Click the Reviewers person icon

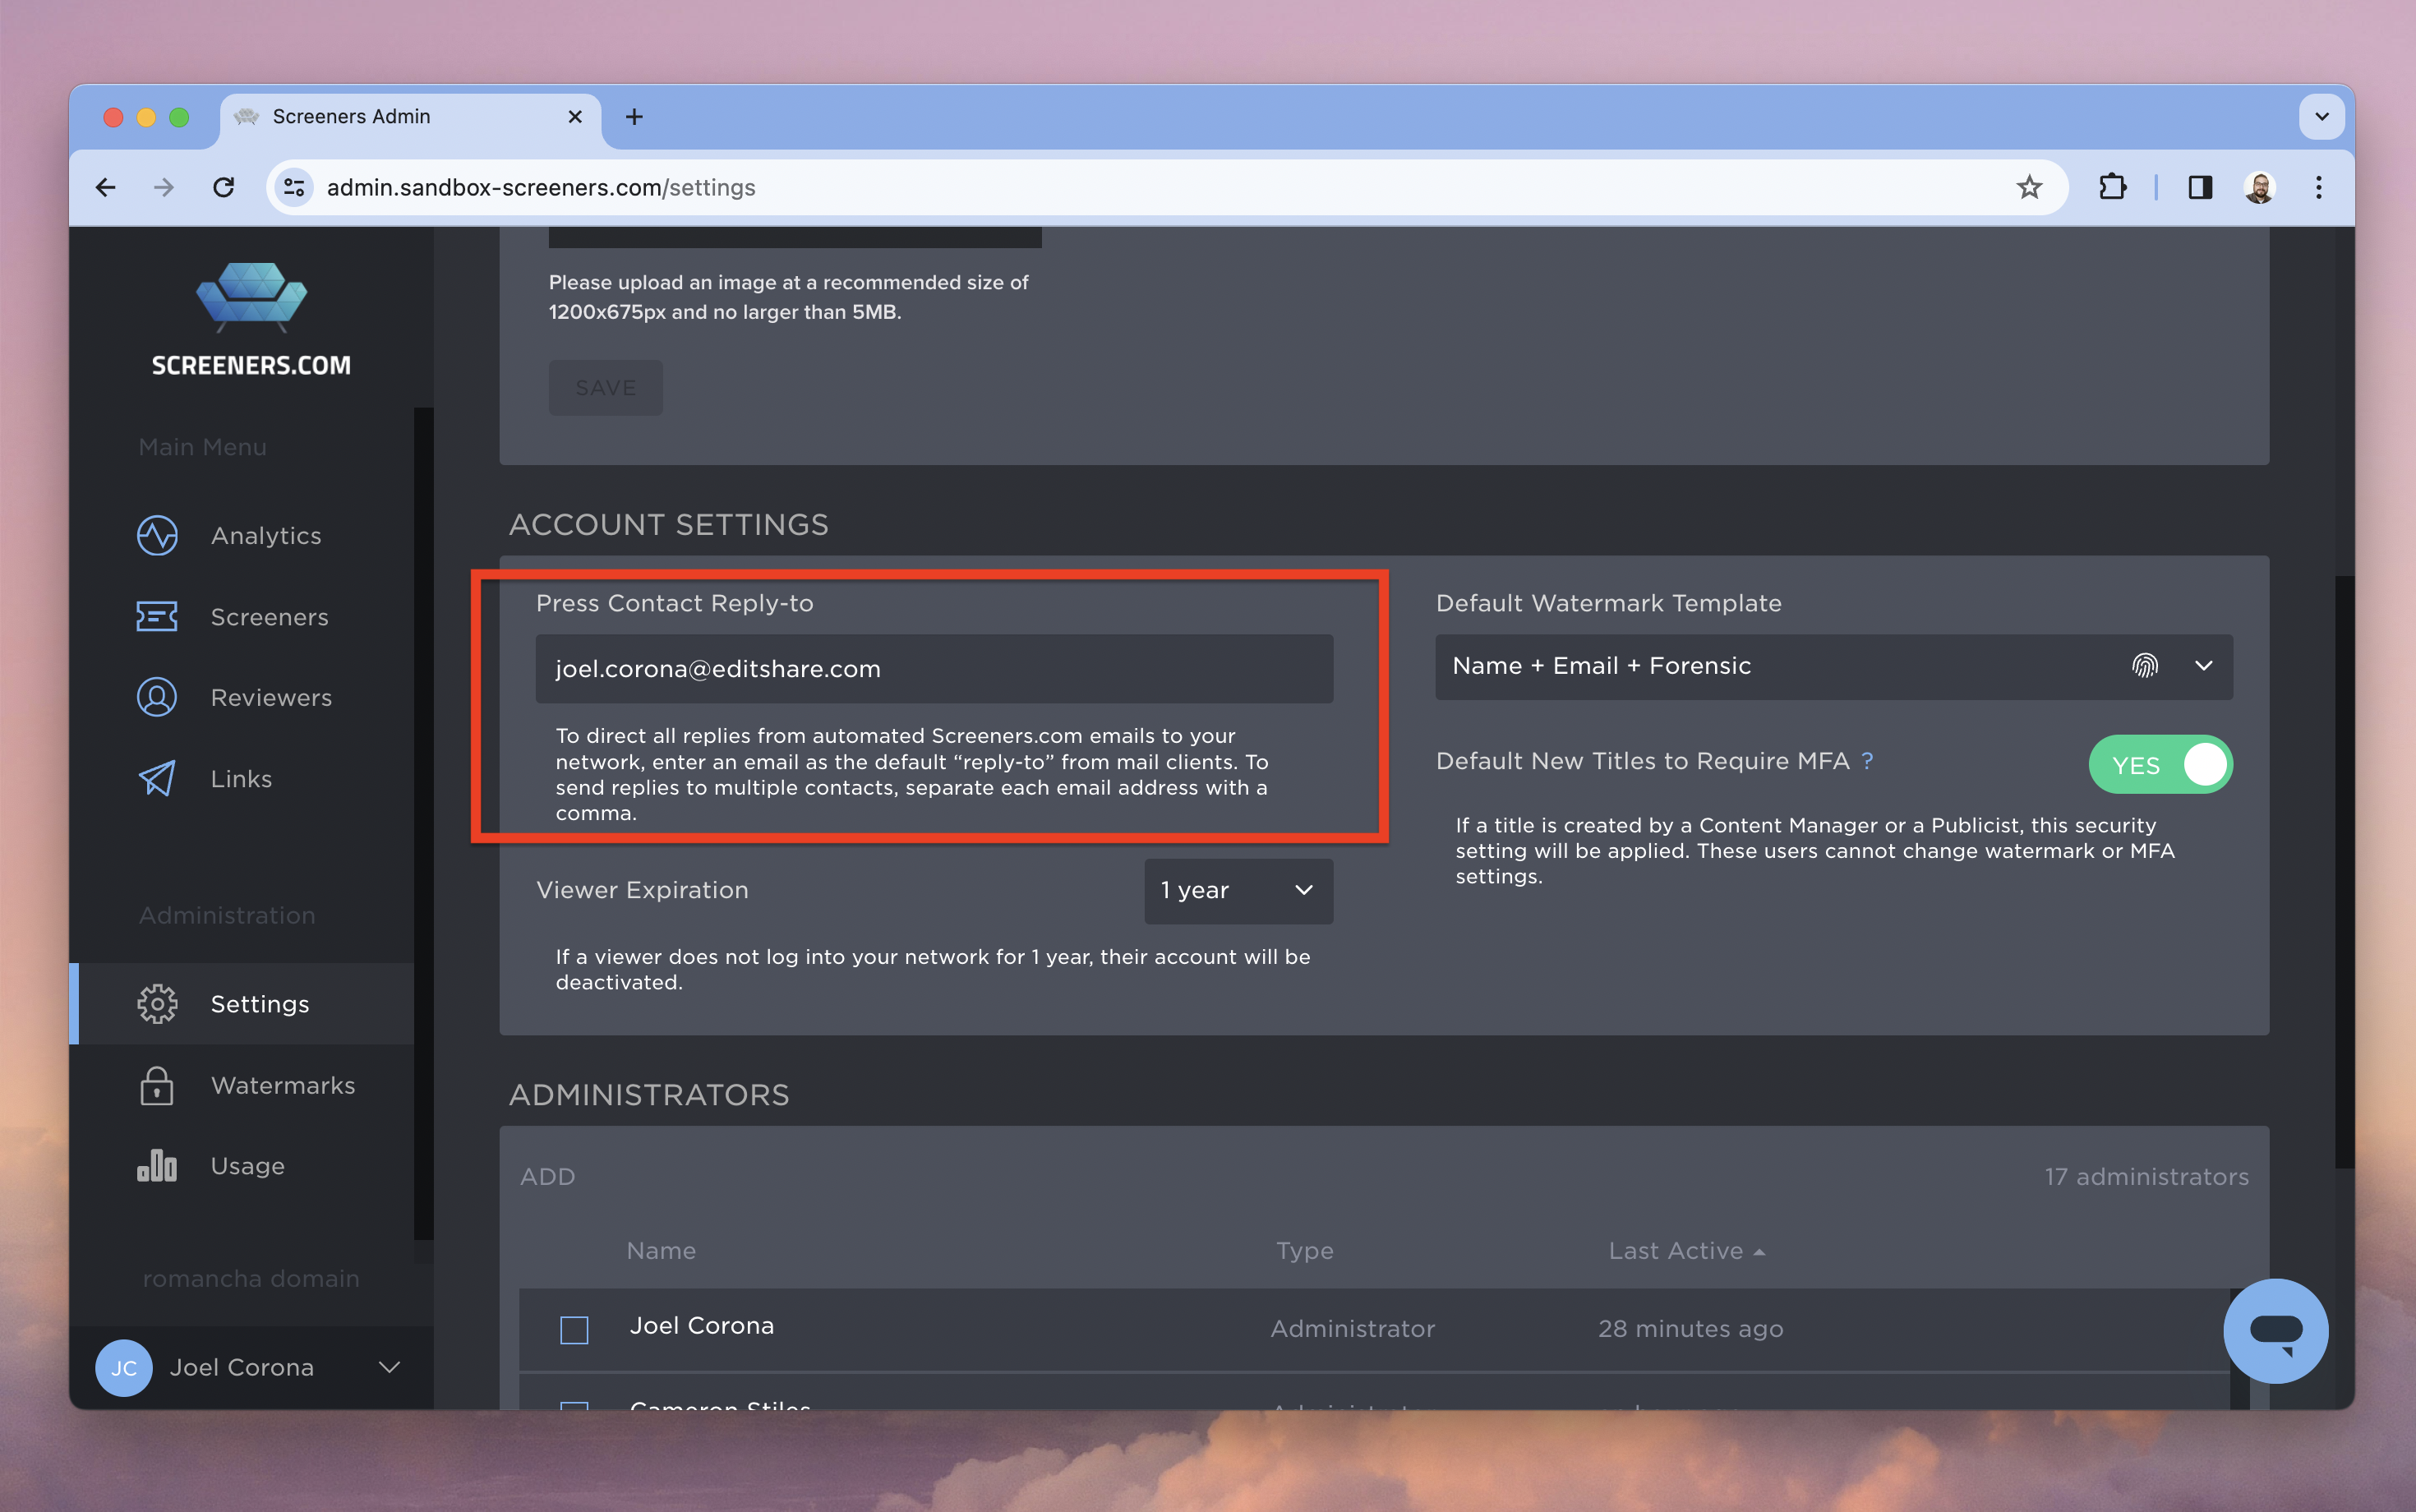click(x=157, y=698)
